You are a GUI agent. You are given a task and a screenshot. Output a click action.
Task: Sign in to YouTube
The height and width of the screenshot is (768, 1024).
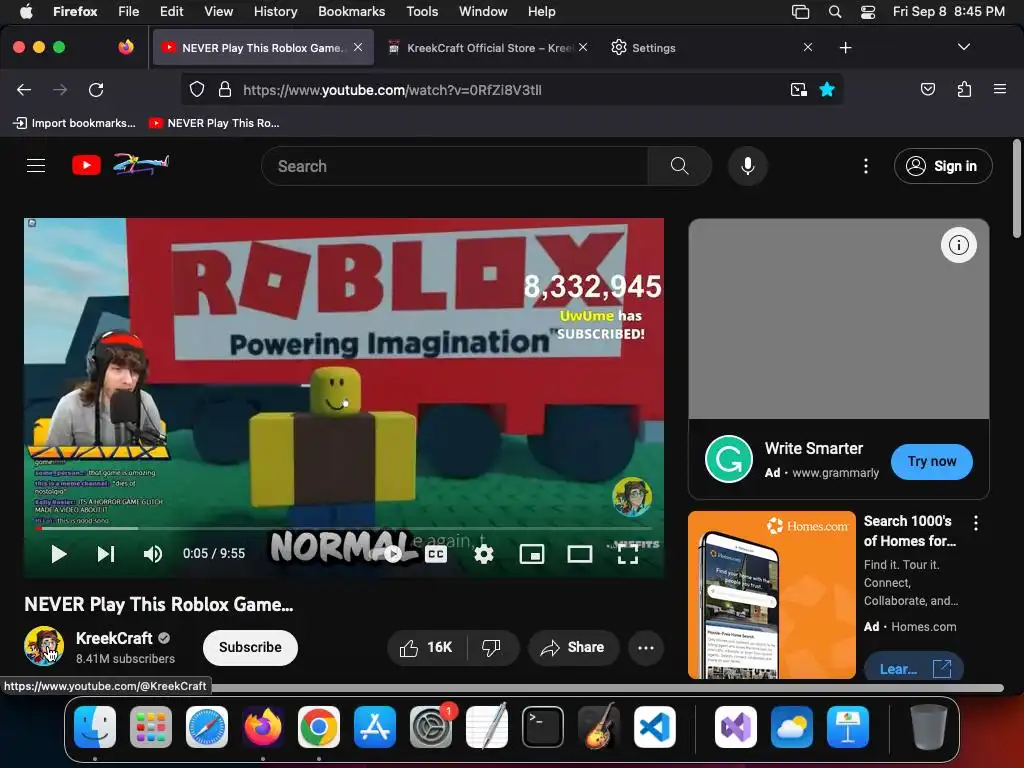tap(943, 166)
